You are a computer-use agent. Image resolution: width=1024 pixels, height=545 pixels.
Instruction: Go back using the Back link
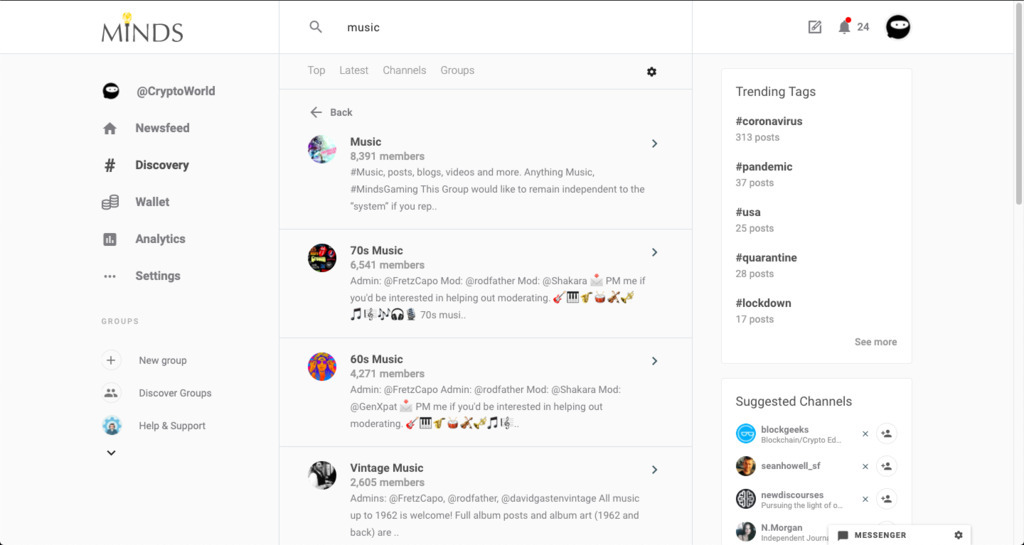pyautogui.click(x=332, y=112)
